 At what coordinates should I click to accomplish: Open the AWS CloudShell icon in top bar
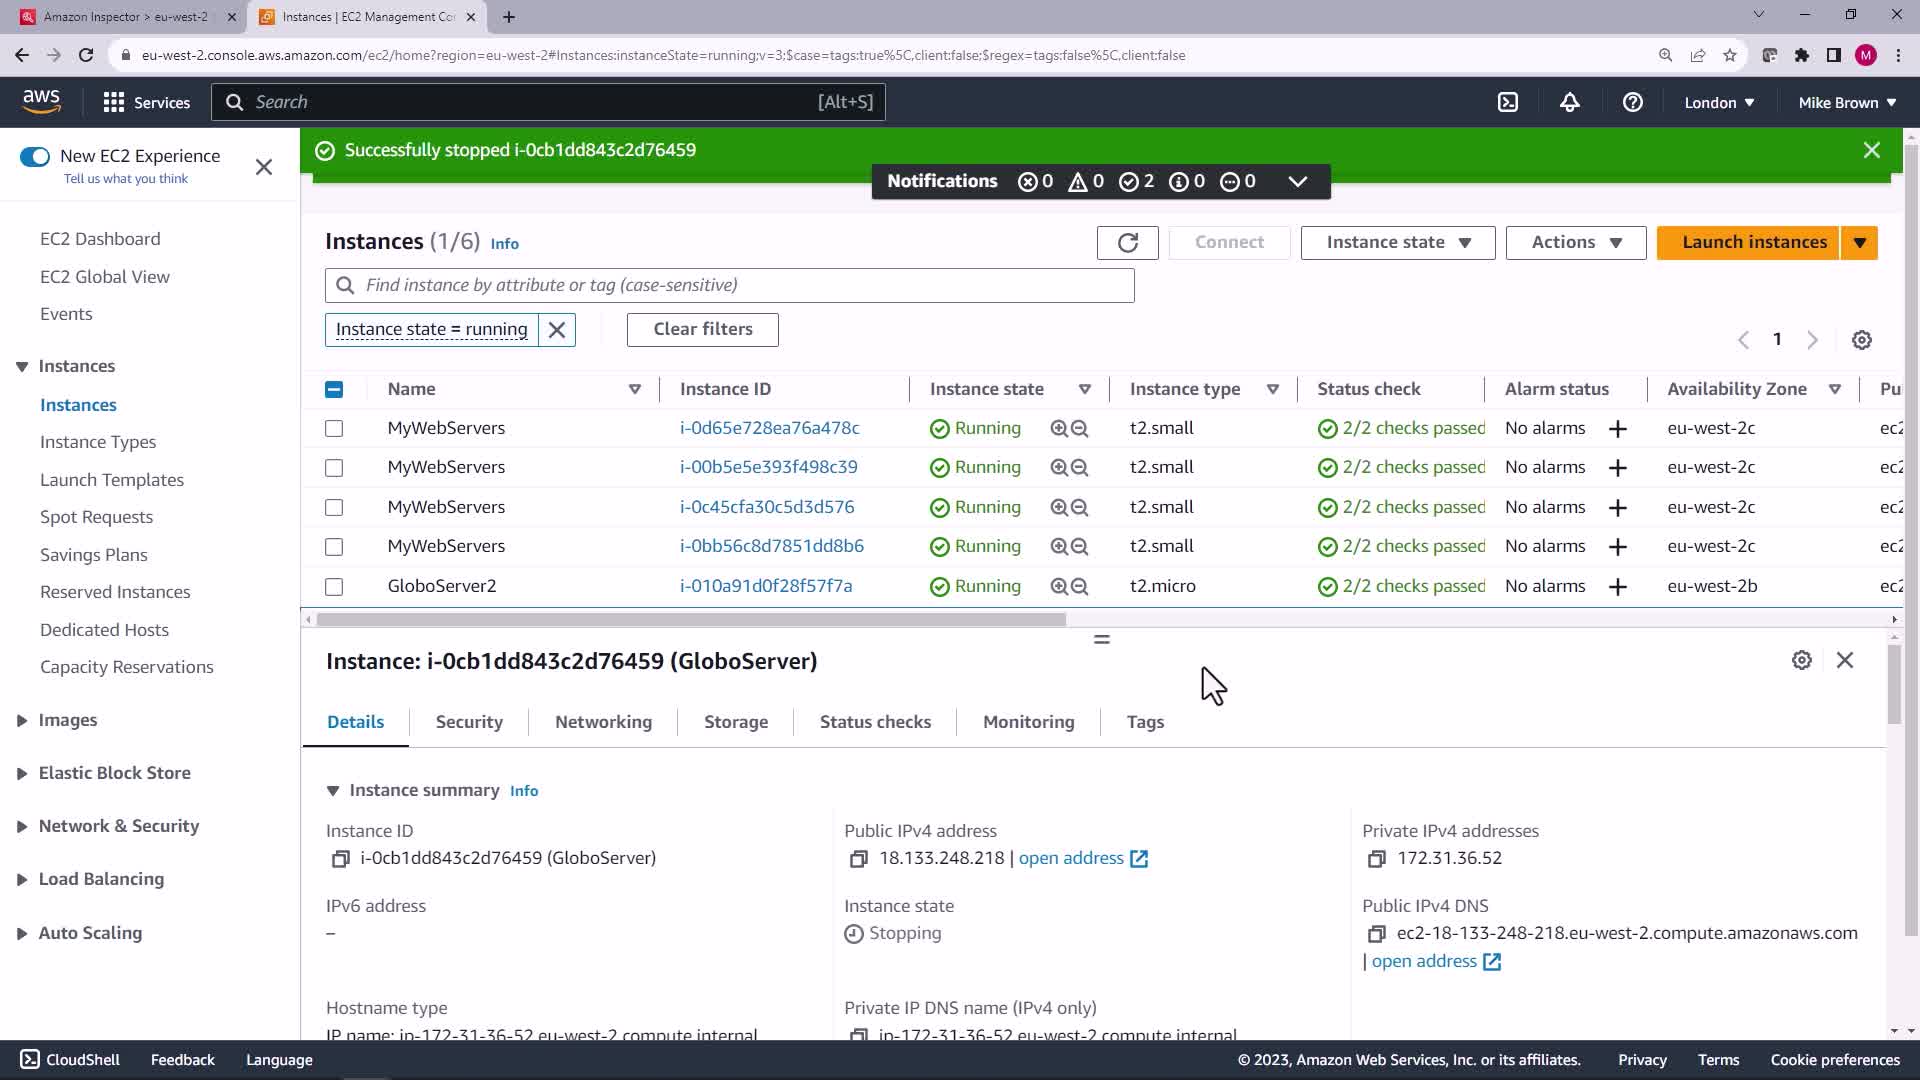coord(1508,102)
